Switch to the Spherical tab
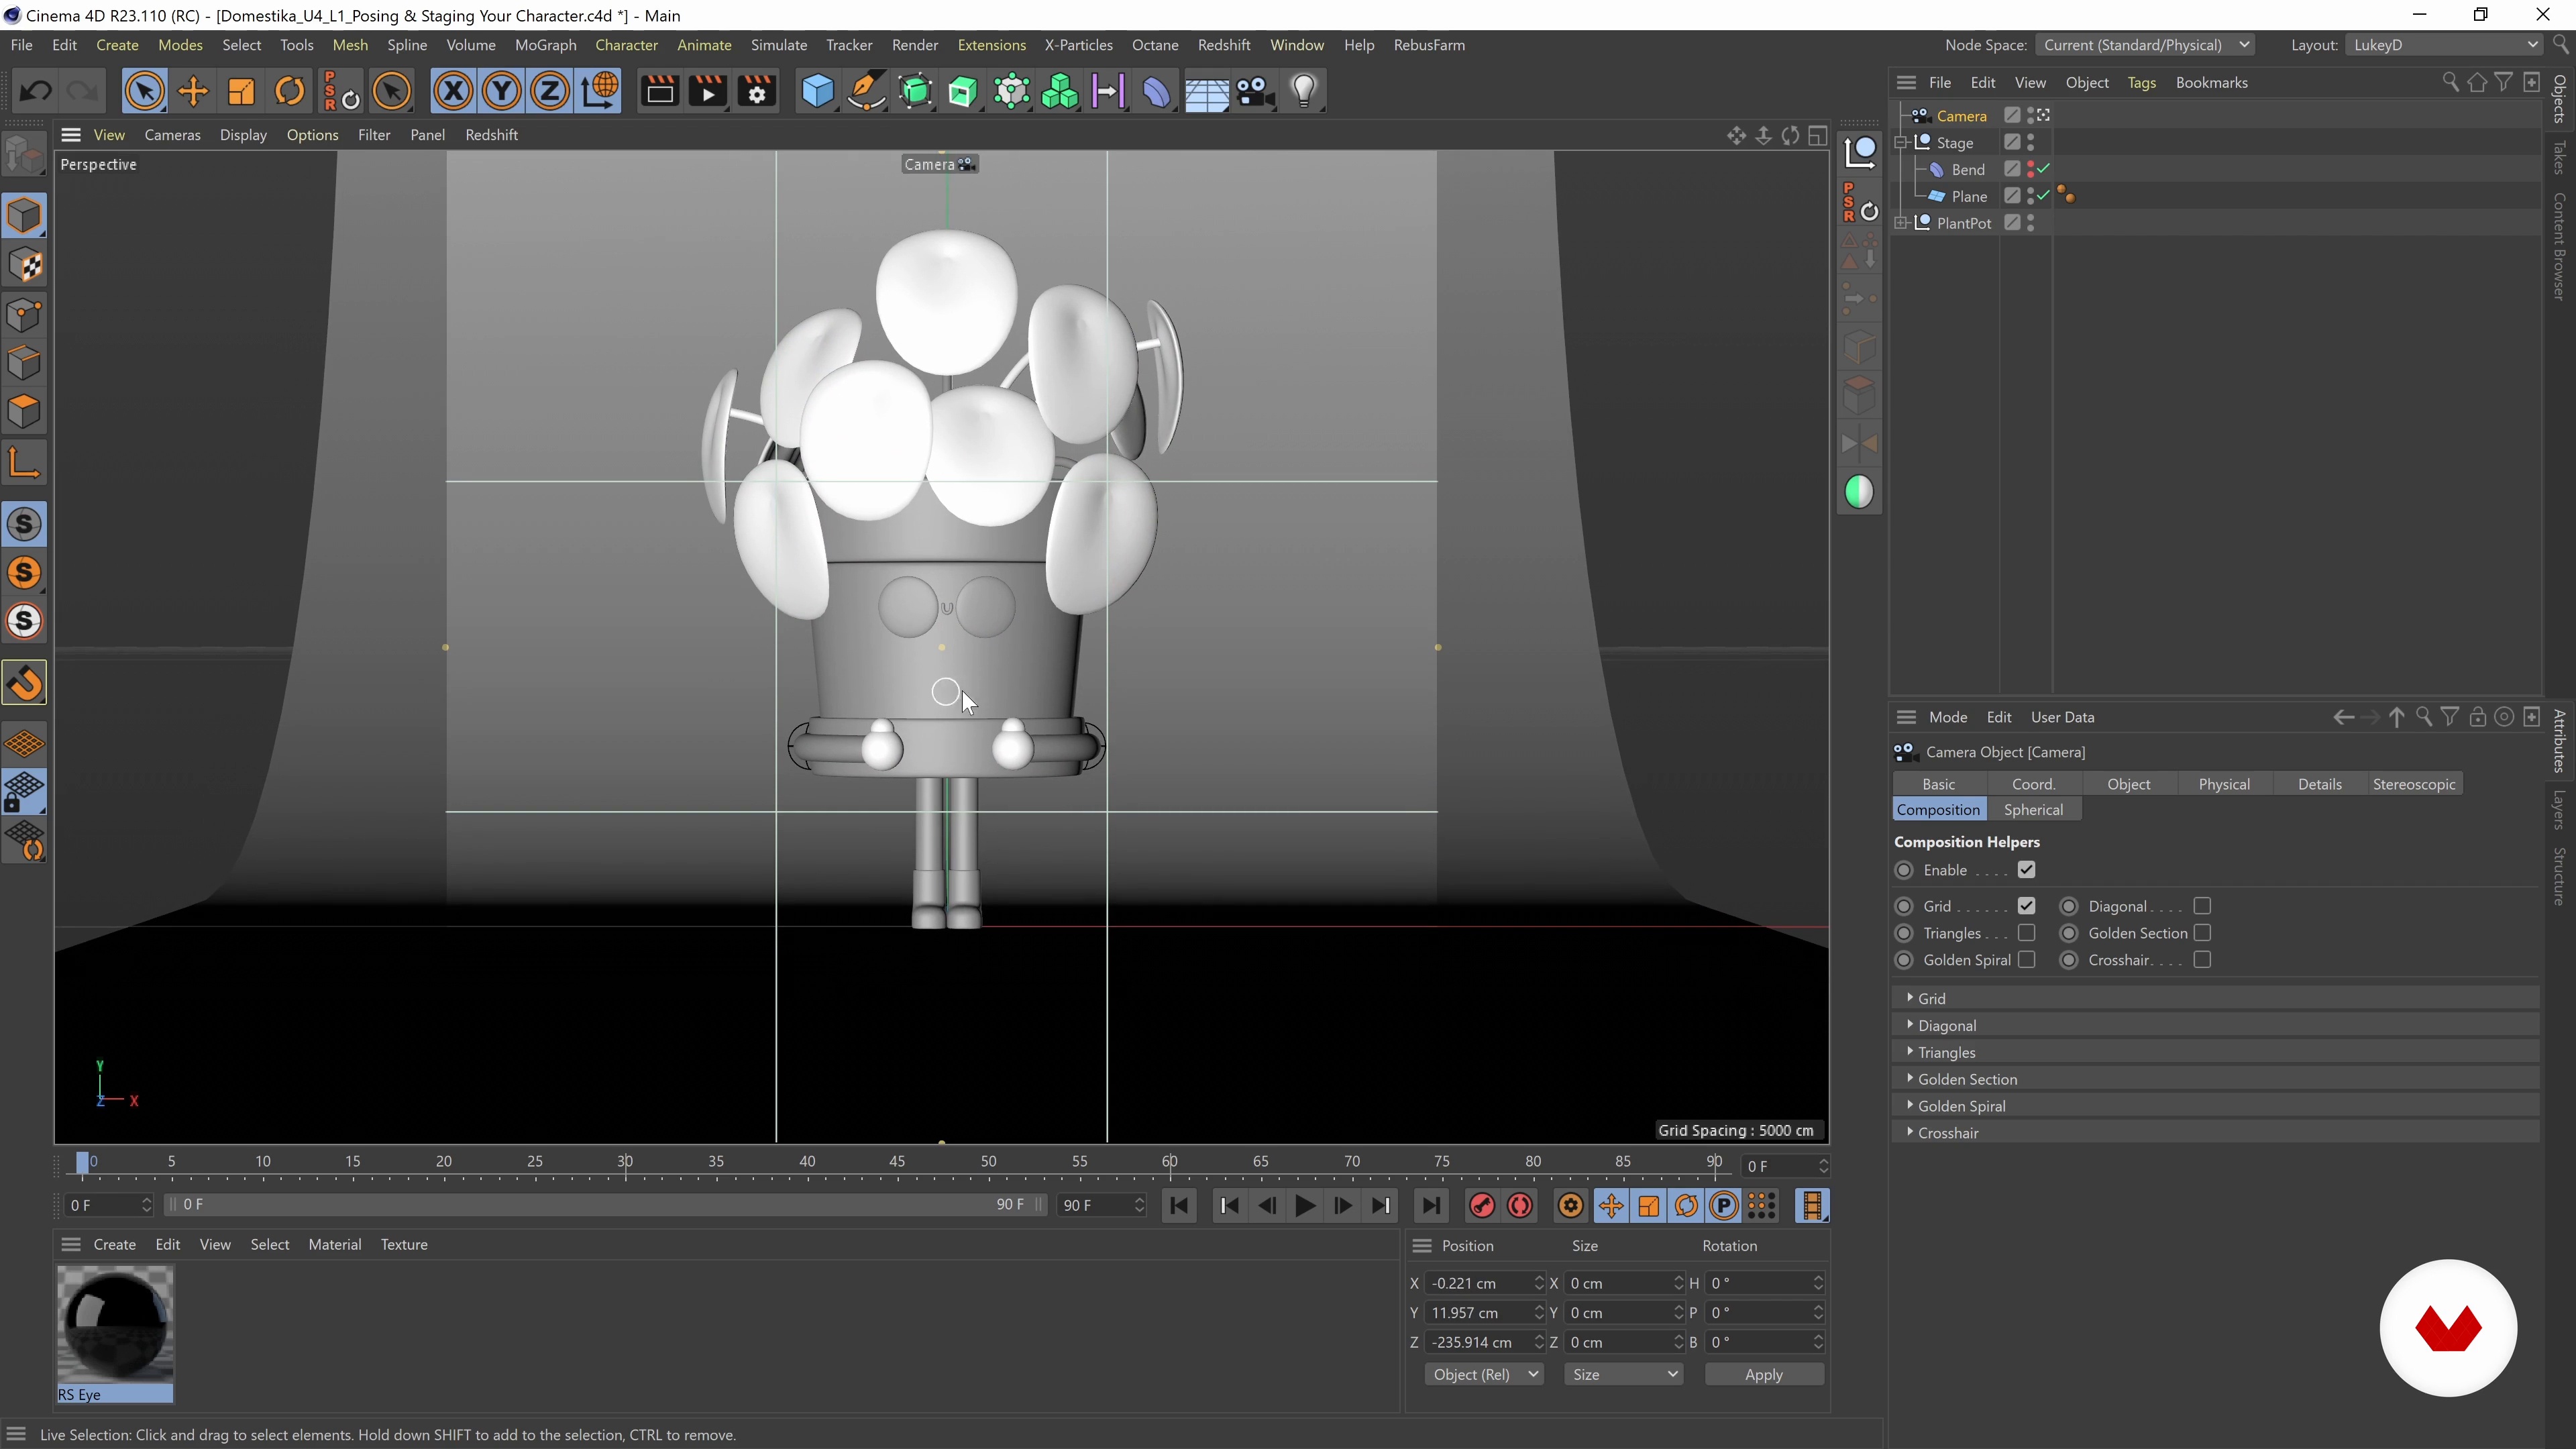Image resolution: width=2576 pixels, height=1449 pixels. click(x=2033, y=810)
